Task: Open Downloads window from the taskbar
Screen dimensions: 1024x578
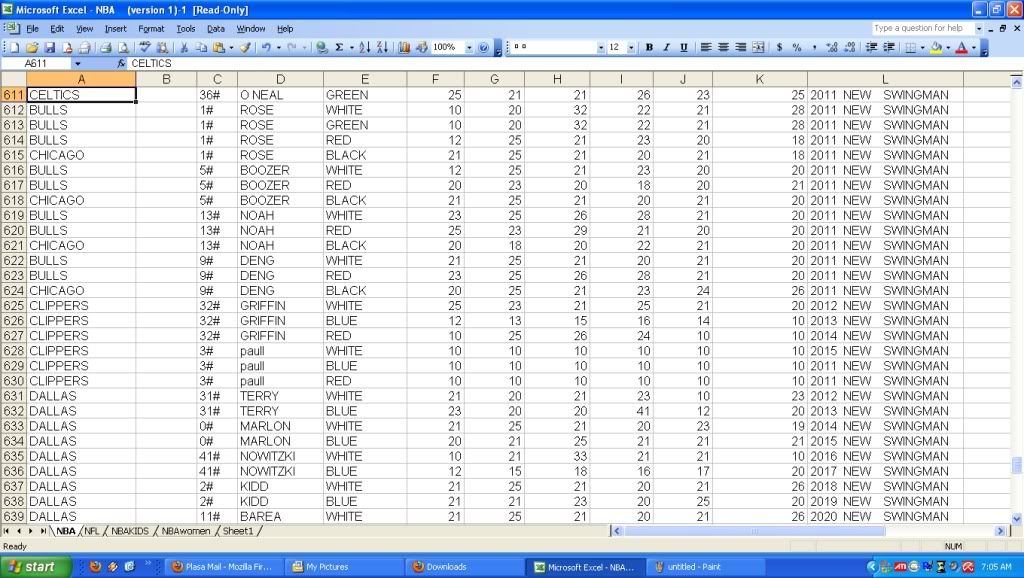Action: 465,567
